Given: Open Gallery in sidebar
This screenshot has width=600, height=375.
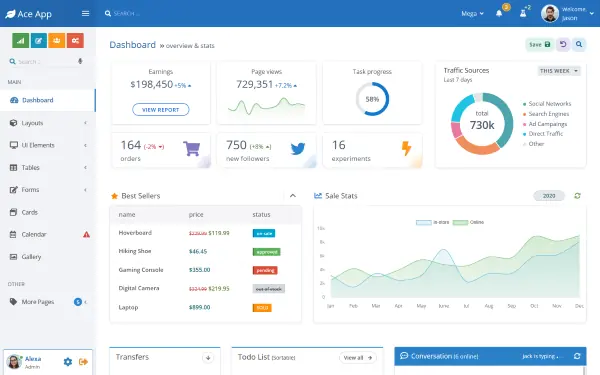Looking at the screenshot, I should point(47,257).
